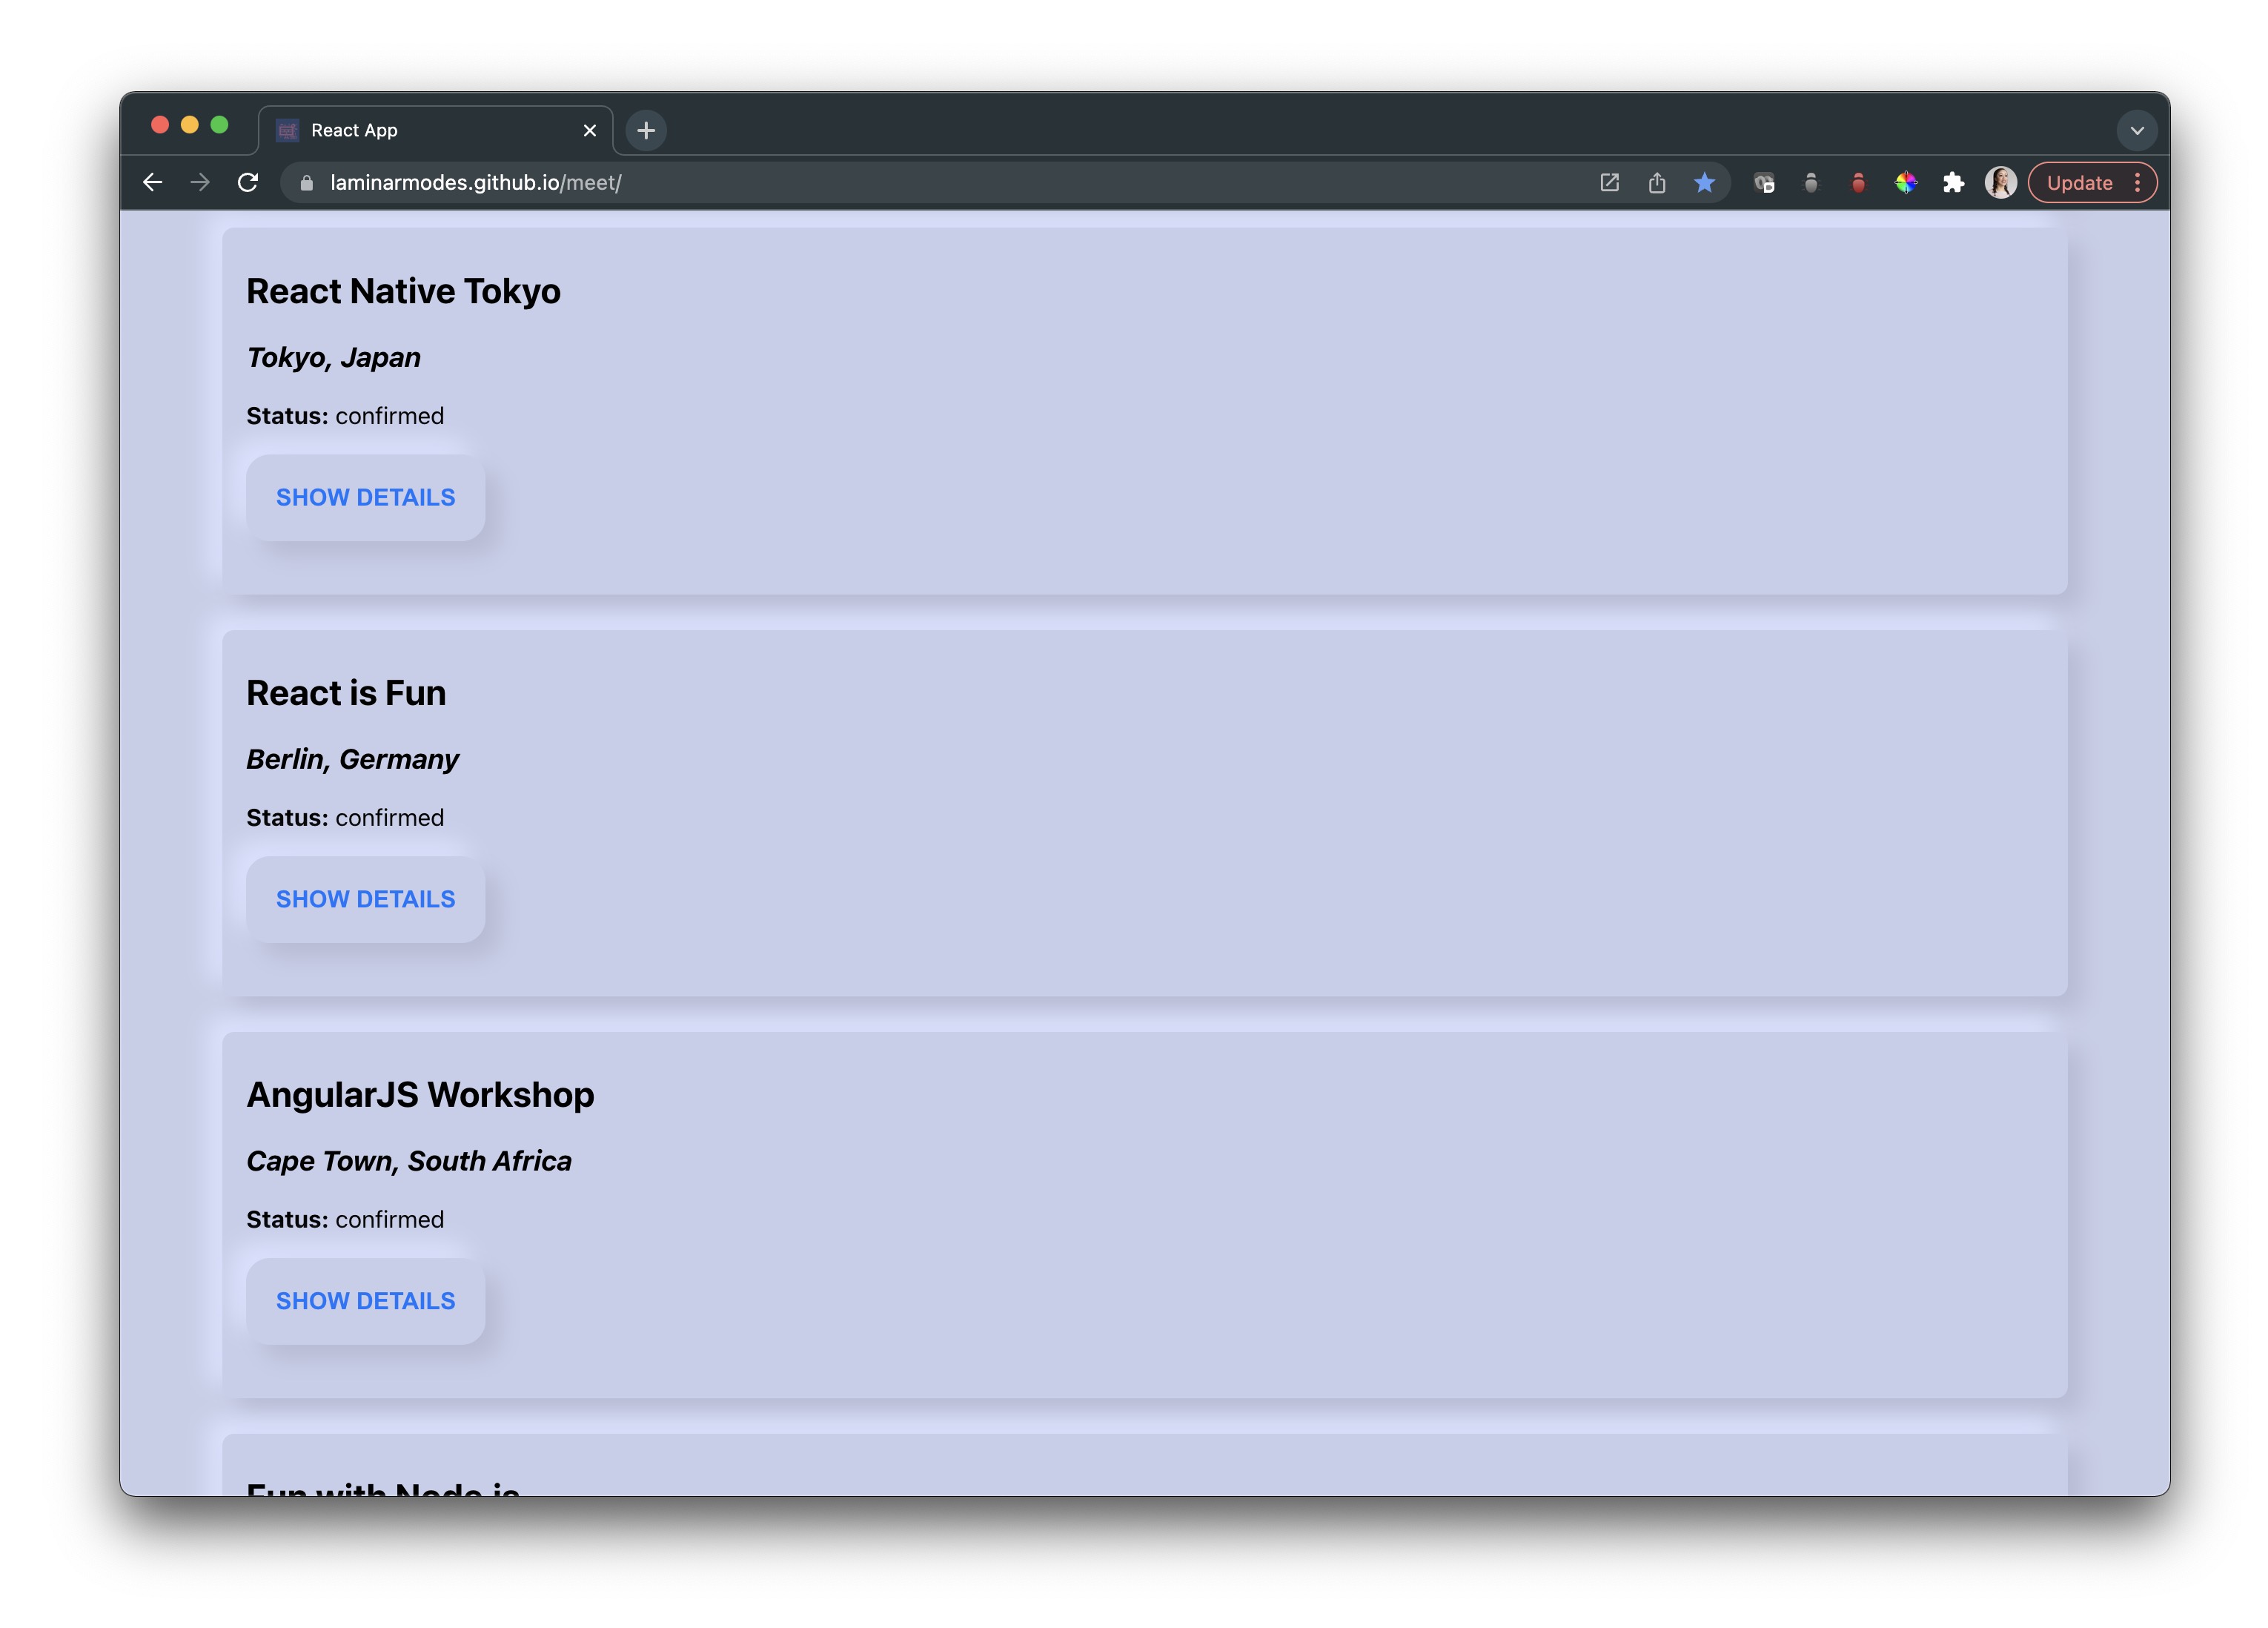Click 'Show Details' for React is Fun
Viewport: 2268px width, 1628px height.
click(365, 899)
